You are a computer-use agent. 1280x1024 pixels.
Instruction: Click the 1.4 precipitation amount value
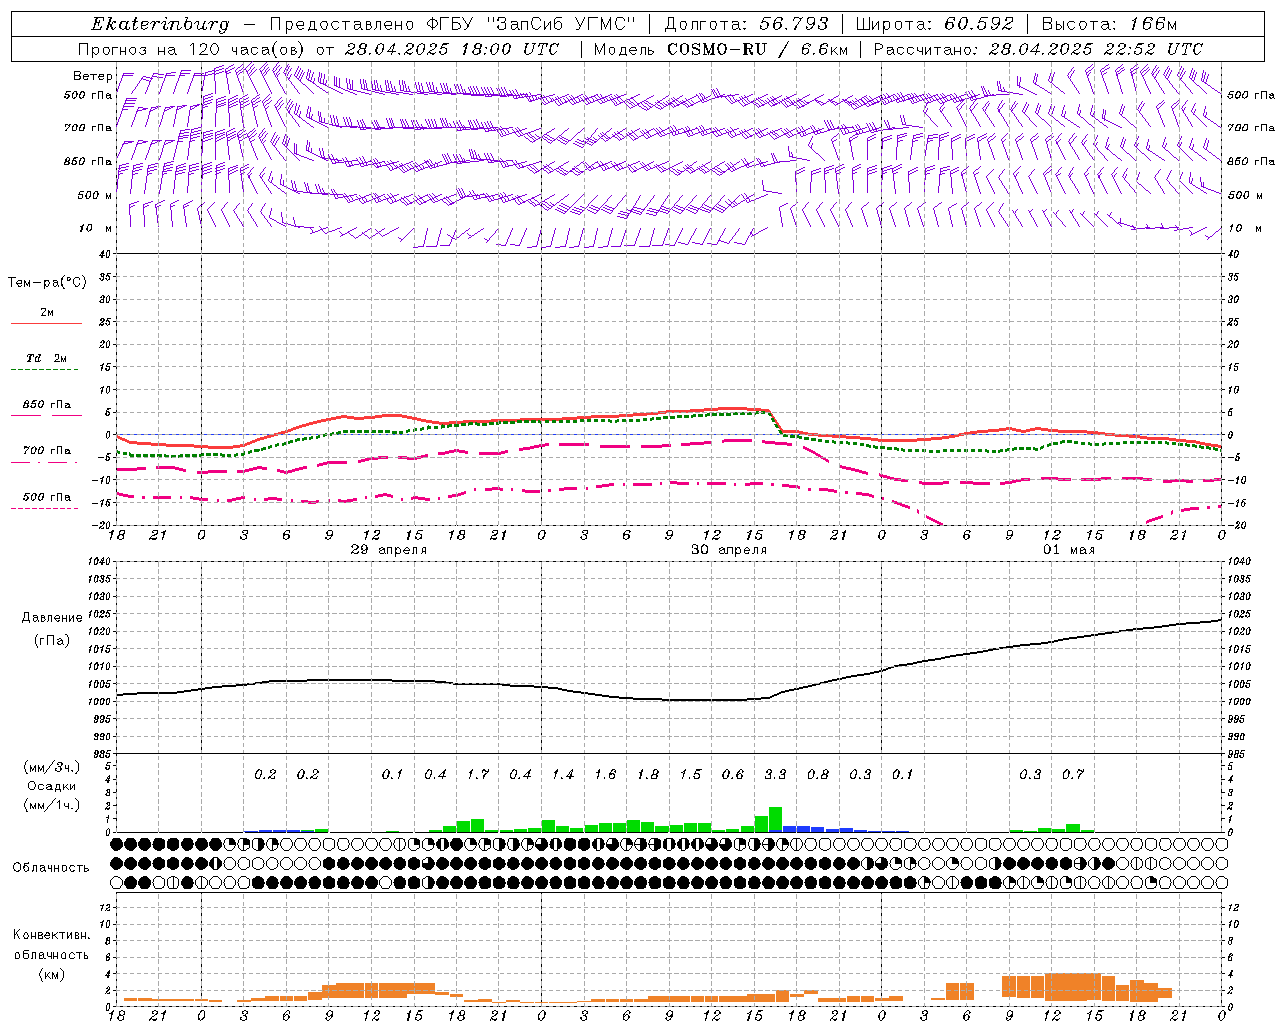click(563, 774)
